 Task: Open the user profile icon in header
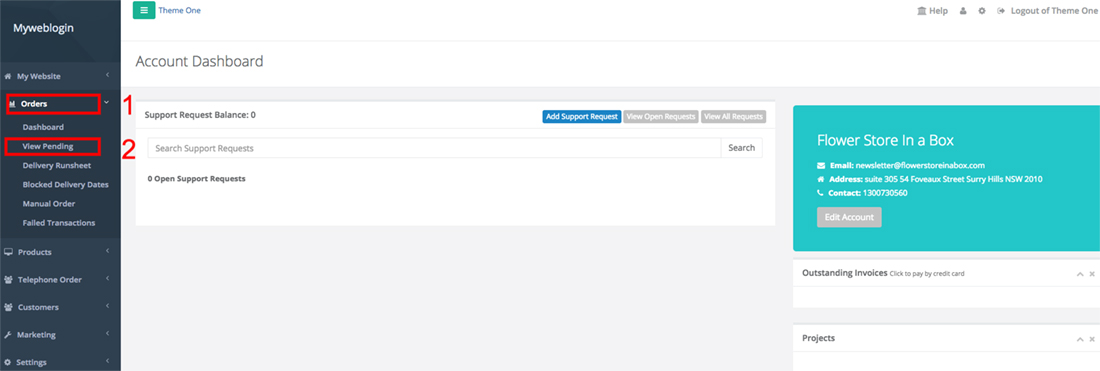963,11
